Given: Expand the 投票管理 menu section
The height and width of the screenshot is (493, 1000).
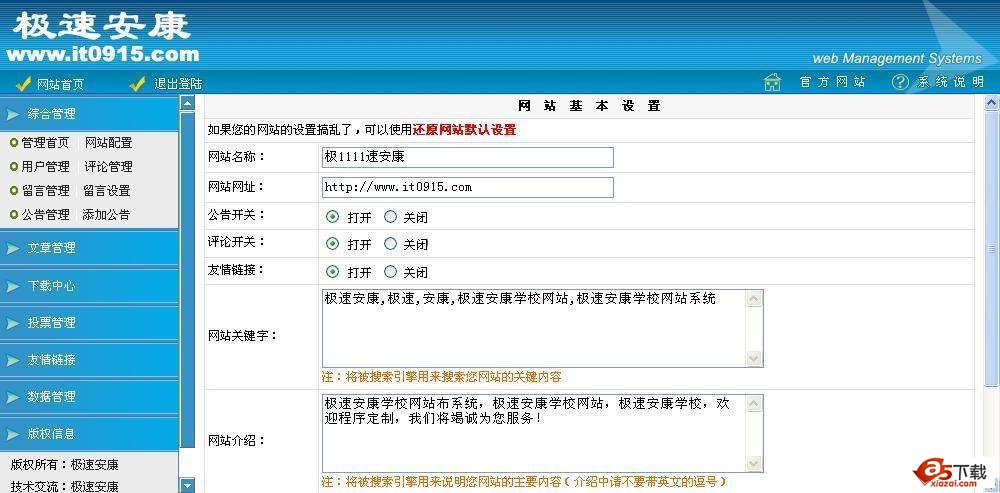Looking at the screenshot, I should coord(89,323).
